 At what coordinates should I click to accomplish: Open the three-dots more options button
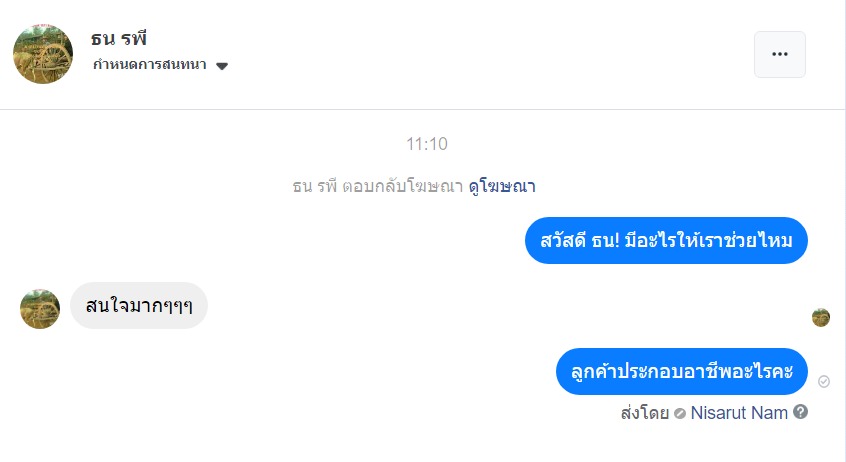point(779,54)
